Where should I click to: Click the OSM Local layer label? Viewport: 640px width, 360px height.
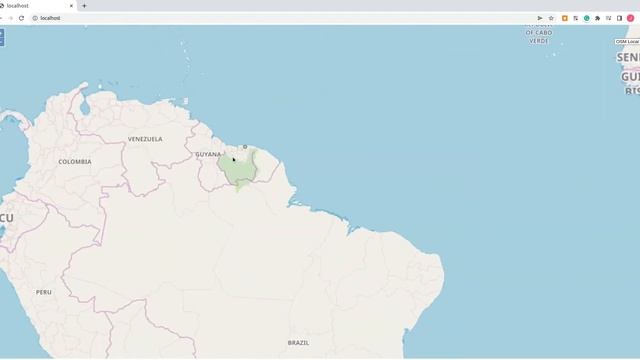(627, 42)
